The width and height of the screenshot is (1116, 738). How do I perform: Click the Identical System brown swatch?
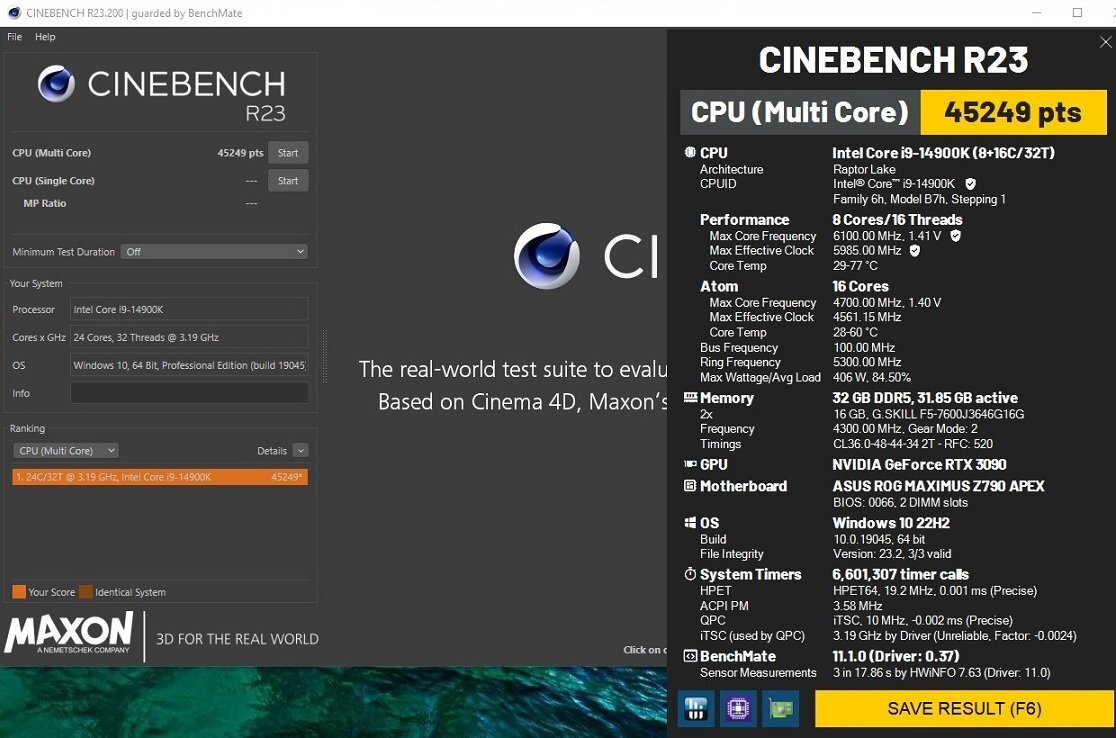[x=85, y=591]
